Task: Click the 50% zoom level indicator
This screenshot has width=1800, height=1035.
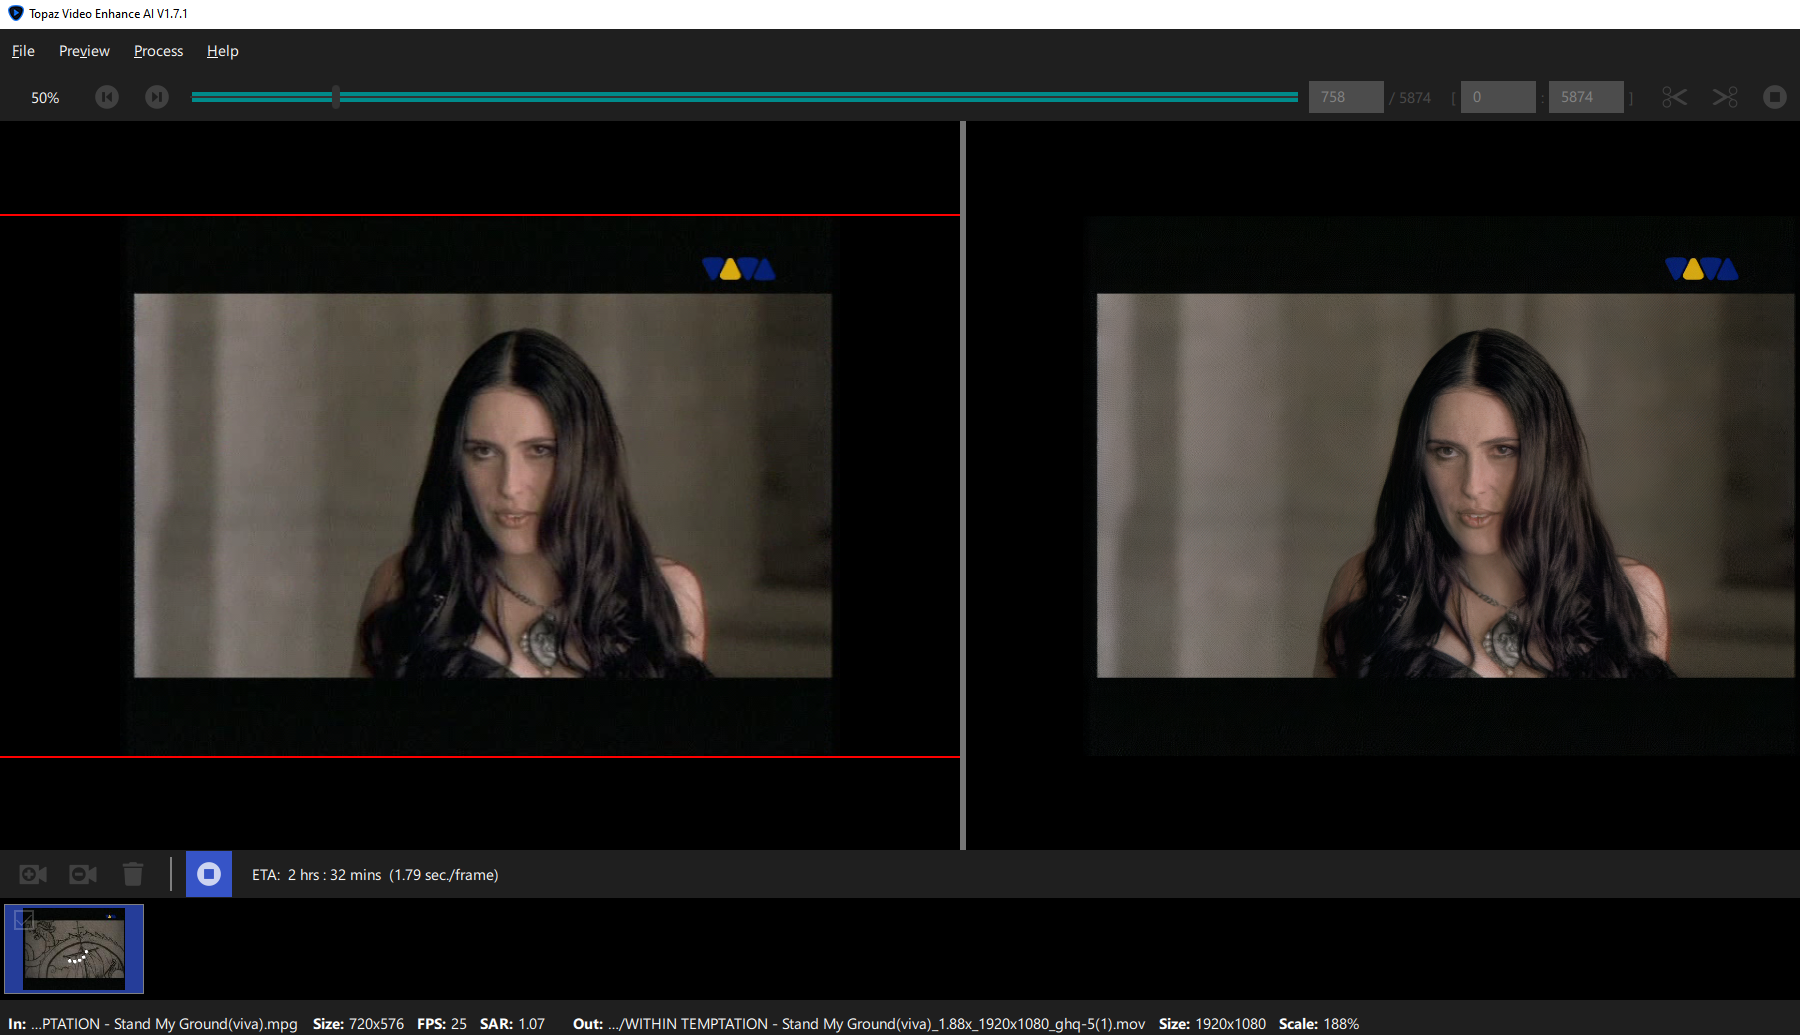Action: pos(45,98)
